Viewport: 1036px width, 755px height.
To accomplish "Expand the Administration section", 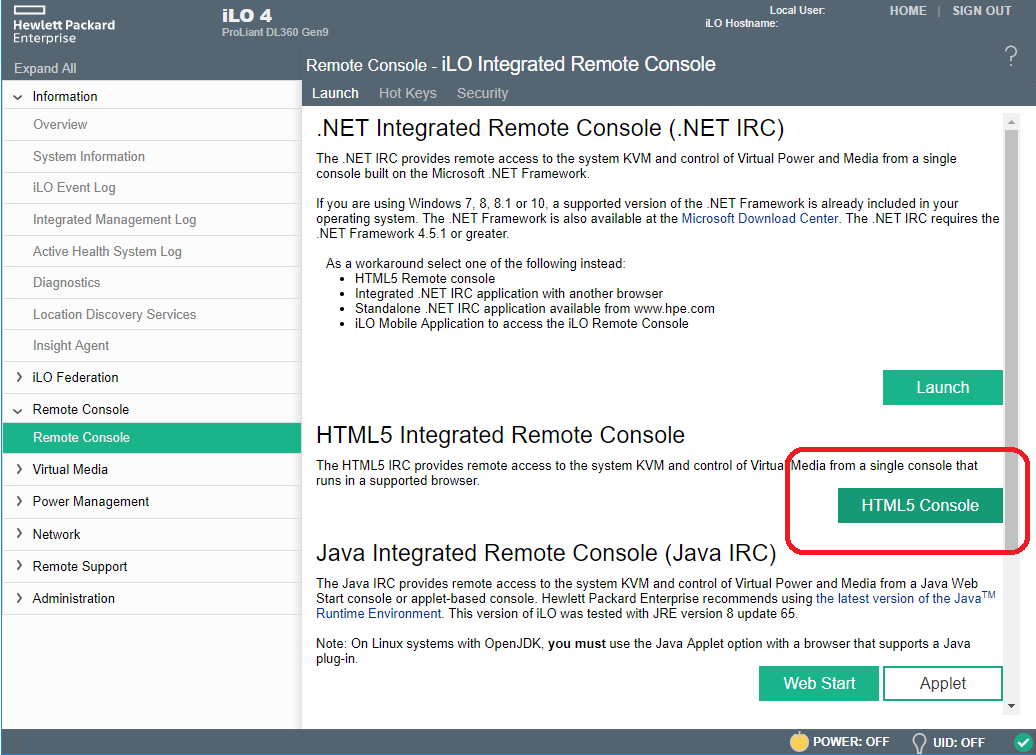I will (x=18, y=598).
